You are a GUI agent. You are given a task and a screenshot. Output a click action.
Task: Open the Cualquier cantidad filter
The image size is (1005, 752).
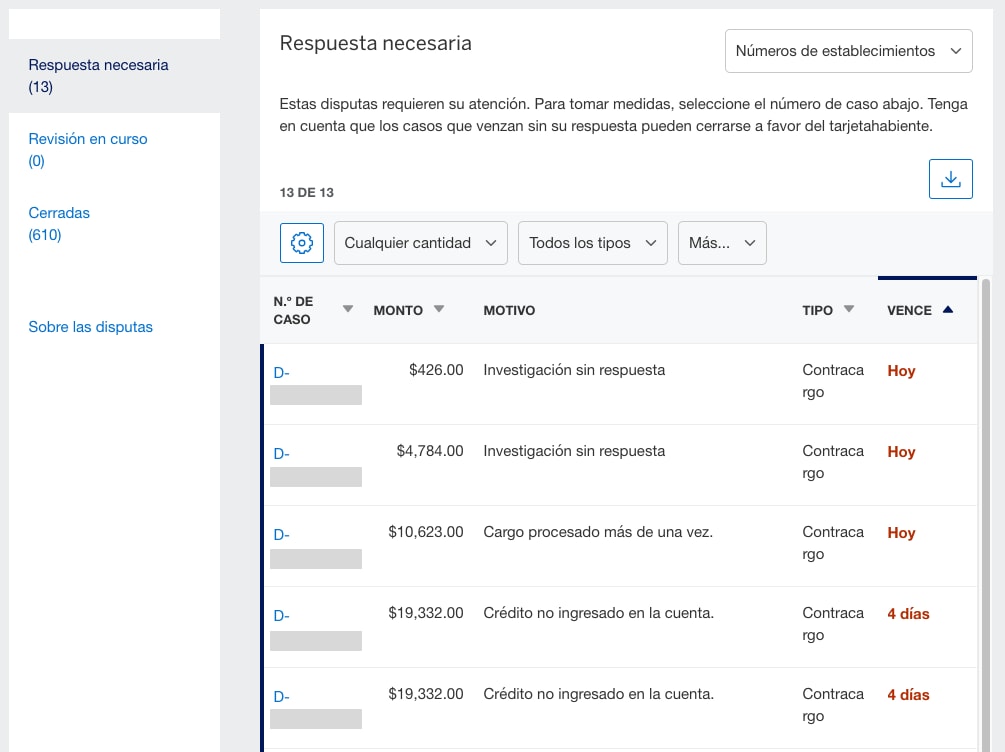point(420,243)
